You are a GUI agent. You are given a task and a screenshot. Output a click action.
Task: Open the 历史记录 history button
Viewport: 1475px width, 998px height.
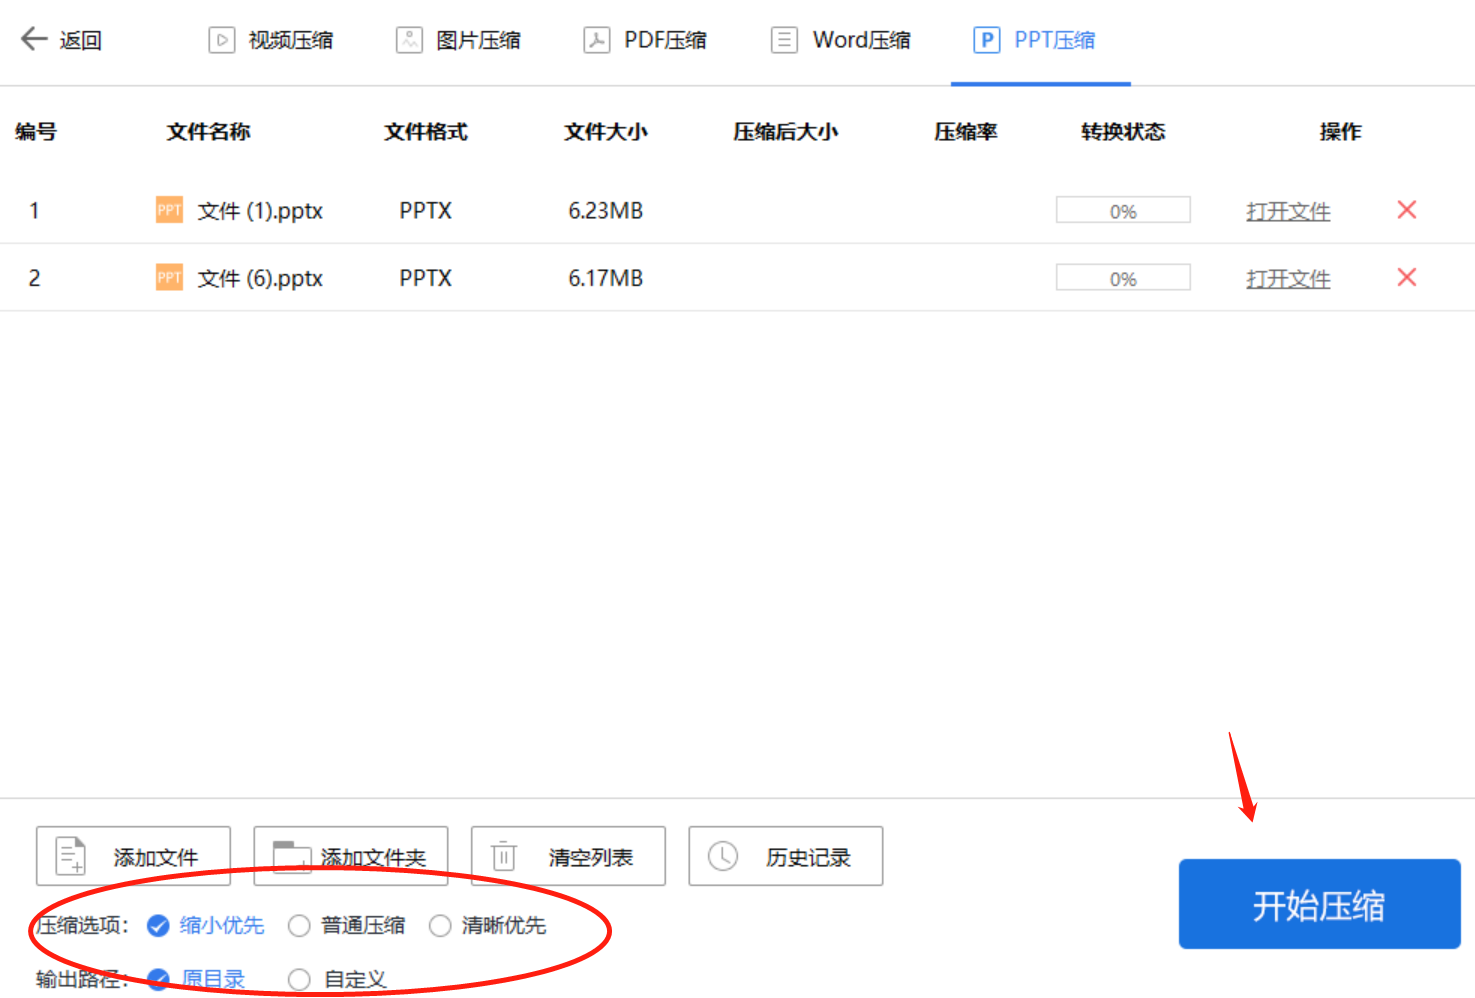point(785,856)
